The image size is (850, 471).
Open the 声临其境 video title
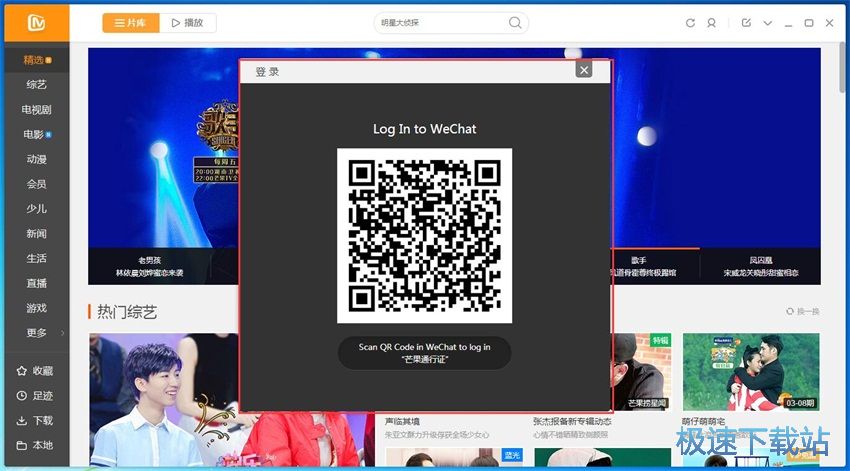click(402, 421)
